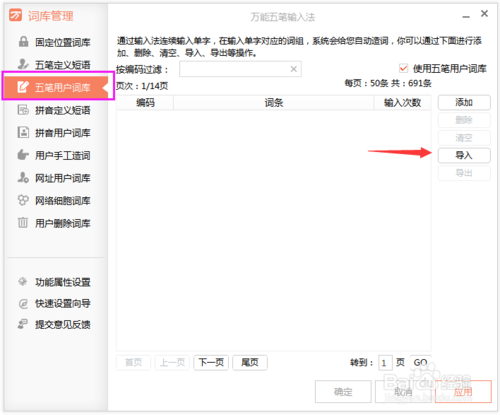Minimize the 万能五笔输入法 window
500x415 pixels.
tap(466, 16)
